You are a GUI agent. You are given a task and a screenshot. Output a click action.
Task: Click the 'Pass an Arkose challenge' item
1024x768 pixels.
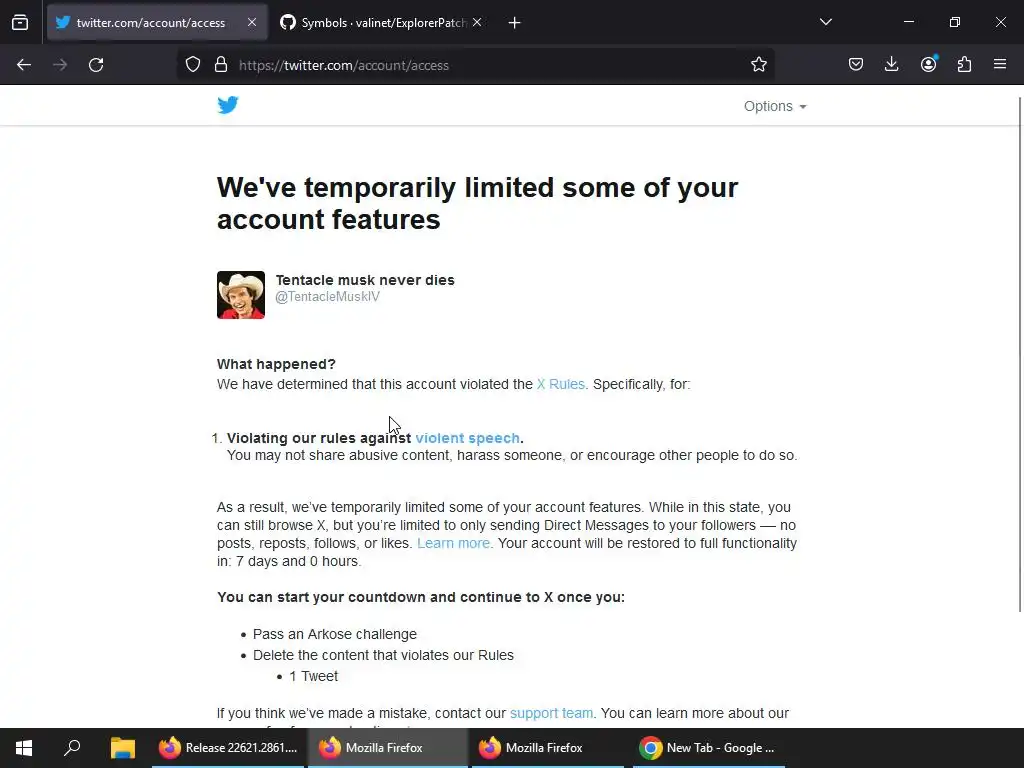(334, 634)
